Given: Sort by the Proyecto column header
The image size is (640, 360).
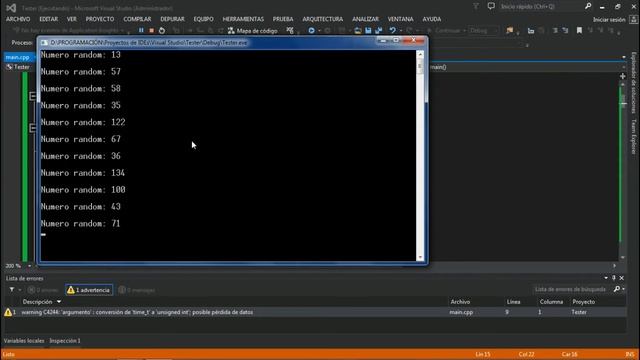Looking at the screenshot, I should click(x=584, y=302).
